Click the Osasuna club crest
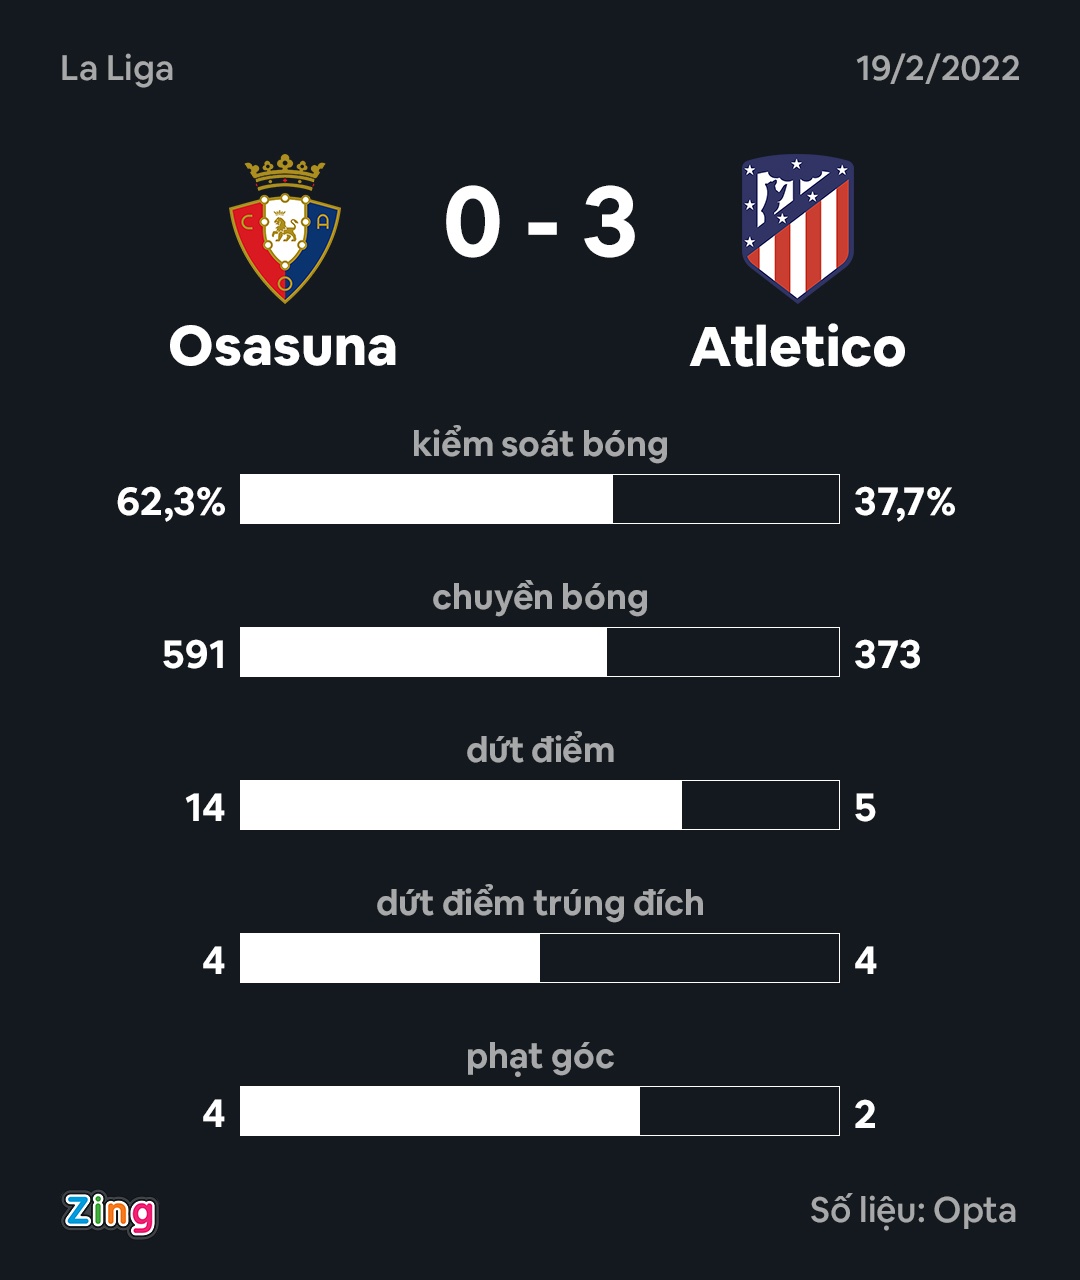1080x1280 pixels. click(x=285, y=228)
